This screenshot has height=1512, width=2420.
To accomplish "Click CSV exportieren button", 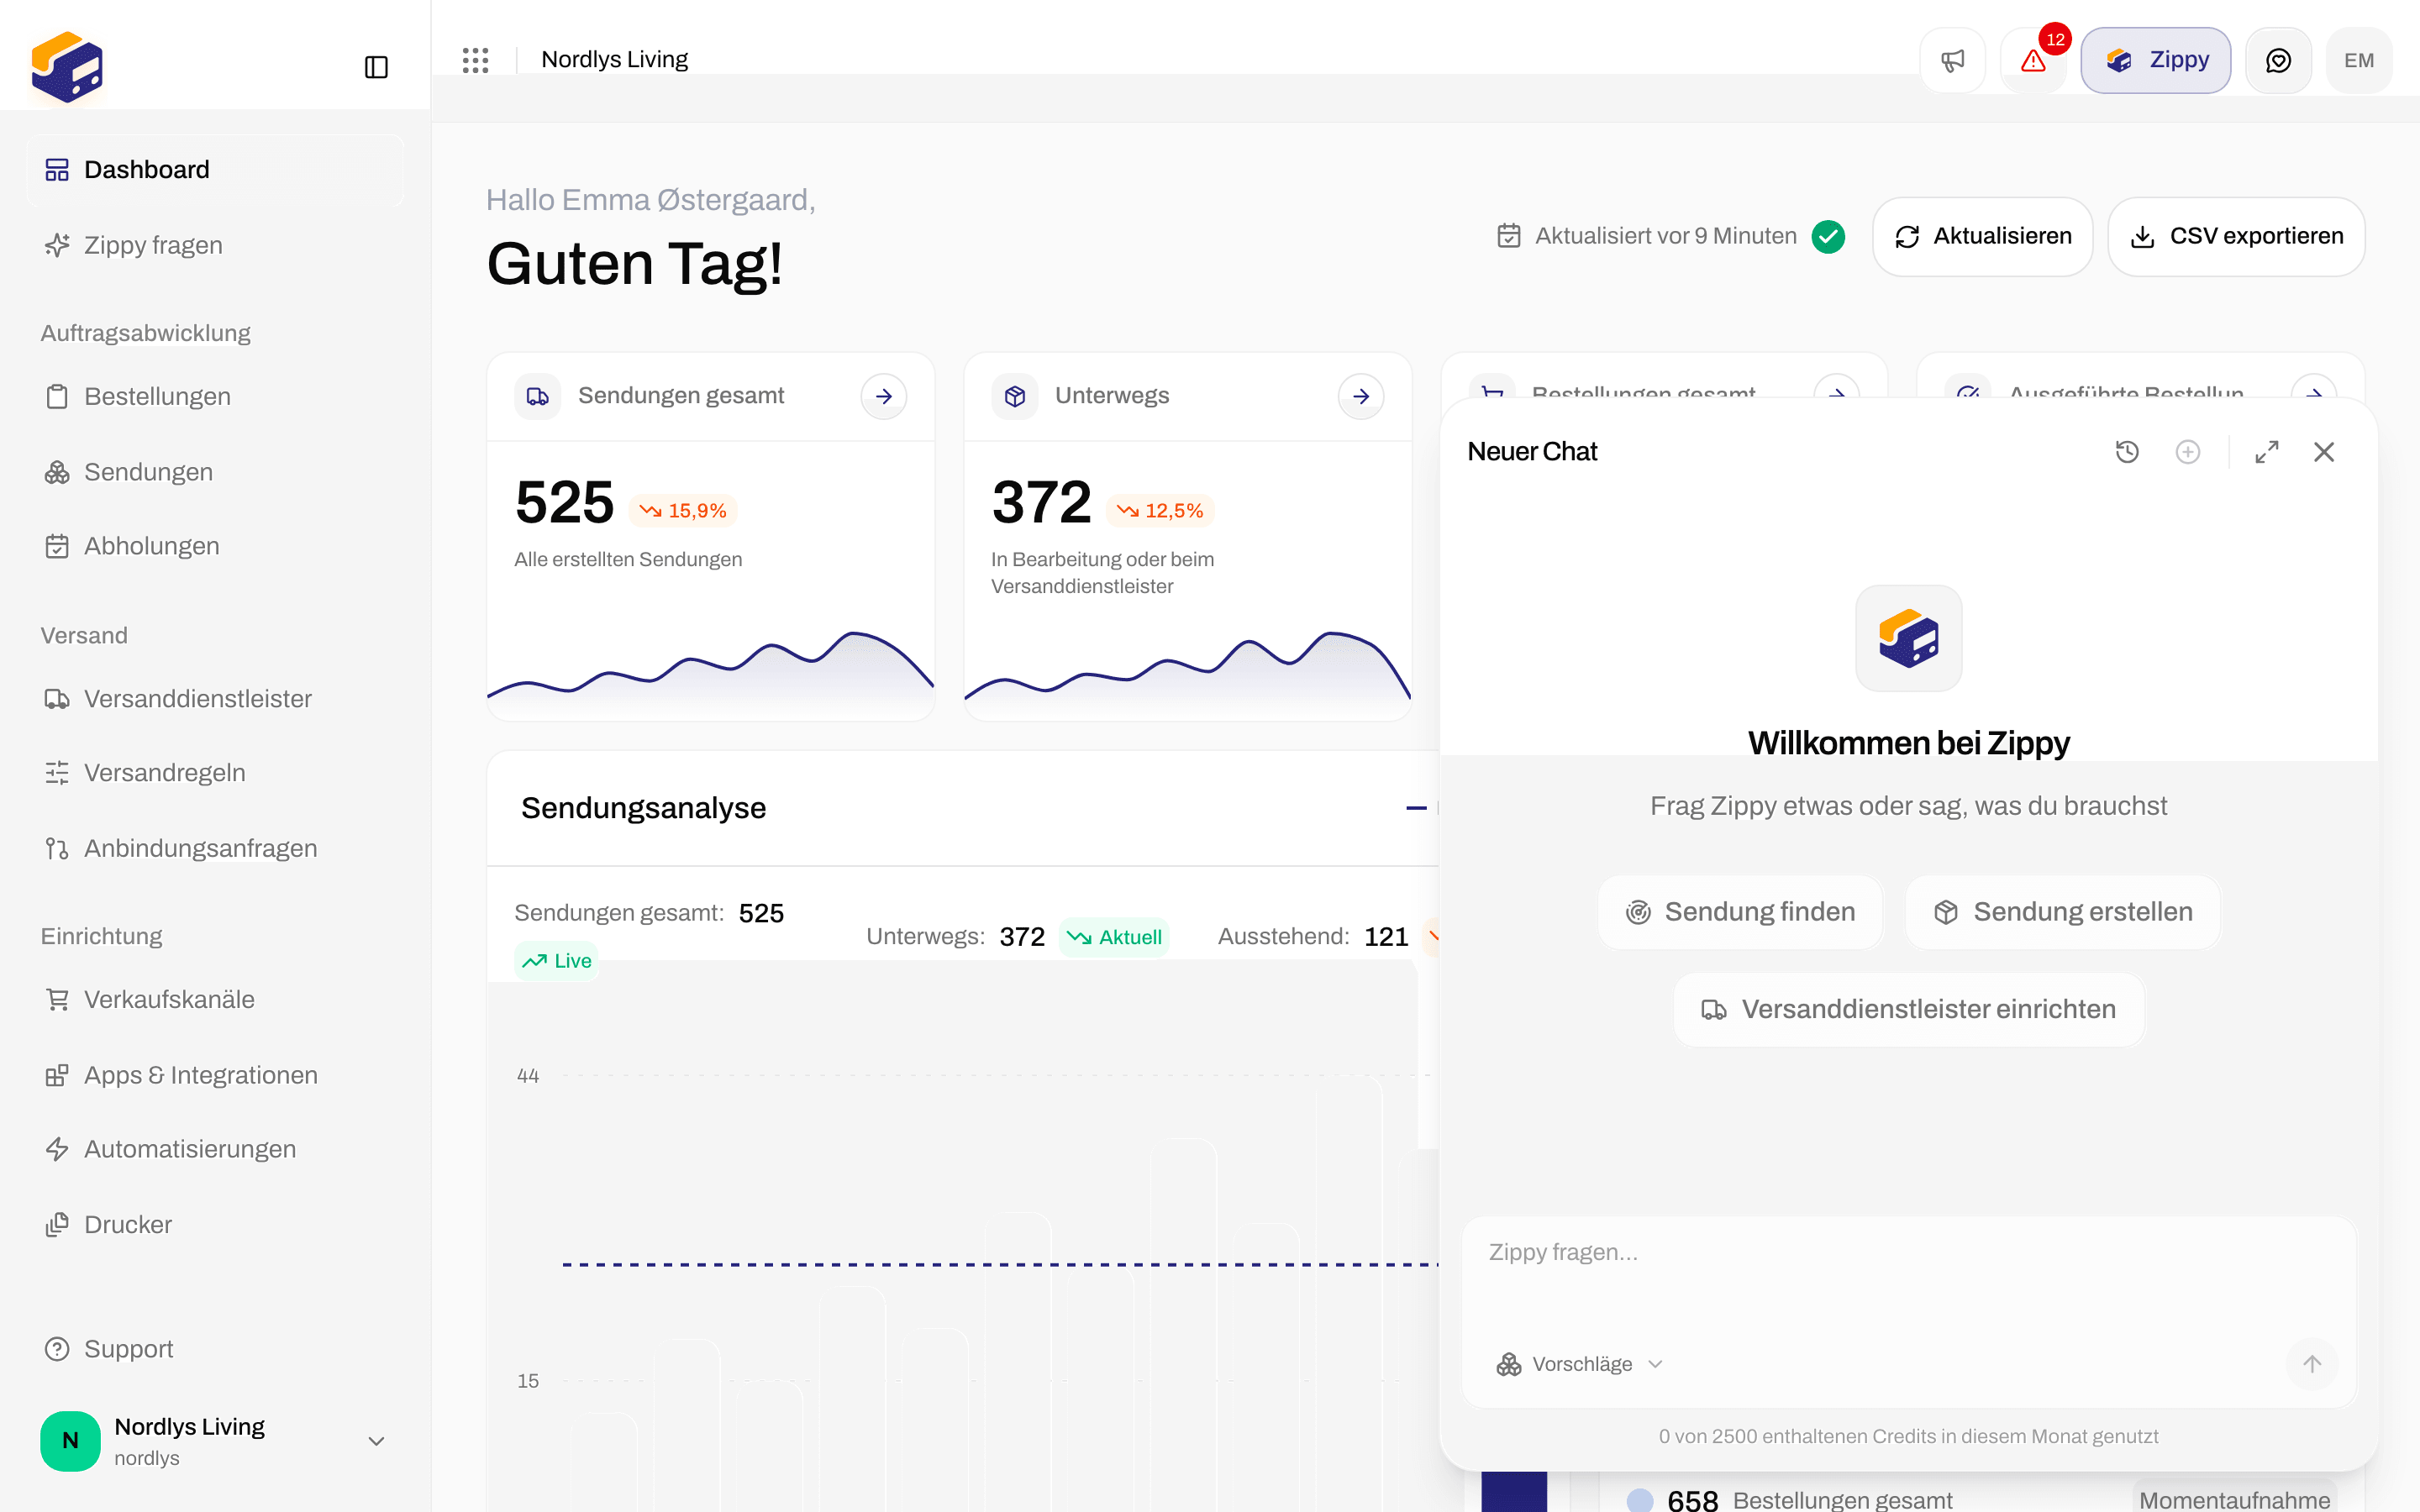I will [x=2236, y=236].
